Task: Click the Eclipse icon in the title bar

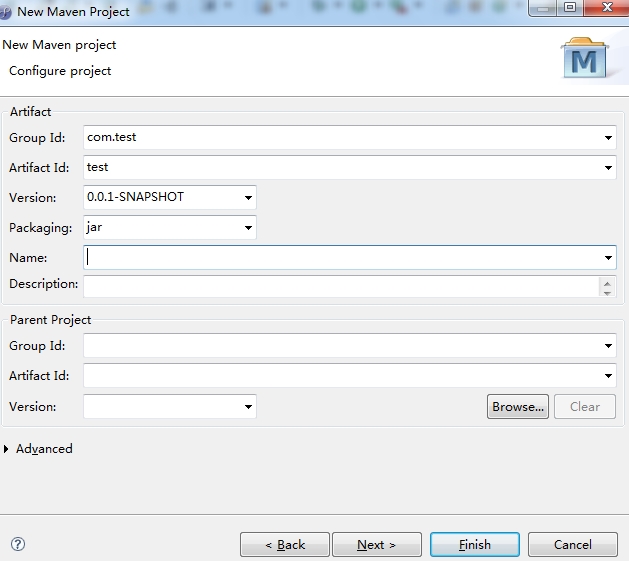Action: pyautogui.click(x=5, y=12)
